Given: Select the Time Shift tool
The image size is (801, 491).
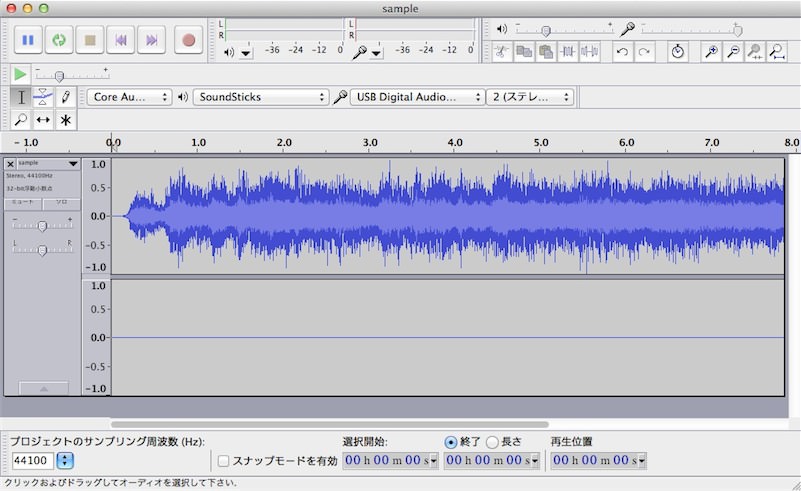Looking at the screenshot, I should [43, 120].
